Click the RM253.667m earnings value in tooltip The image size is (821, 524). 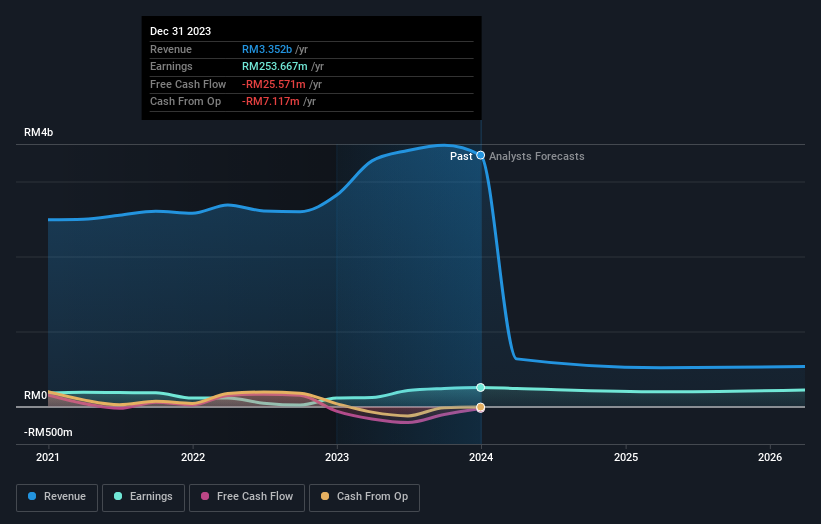[274, 66]
